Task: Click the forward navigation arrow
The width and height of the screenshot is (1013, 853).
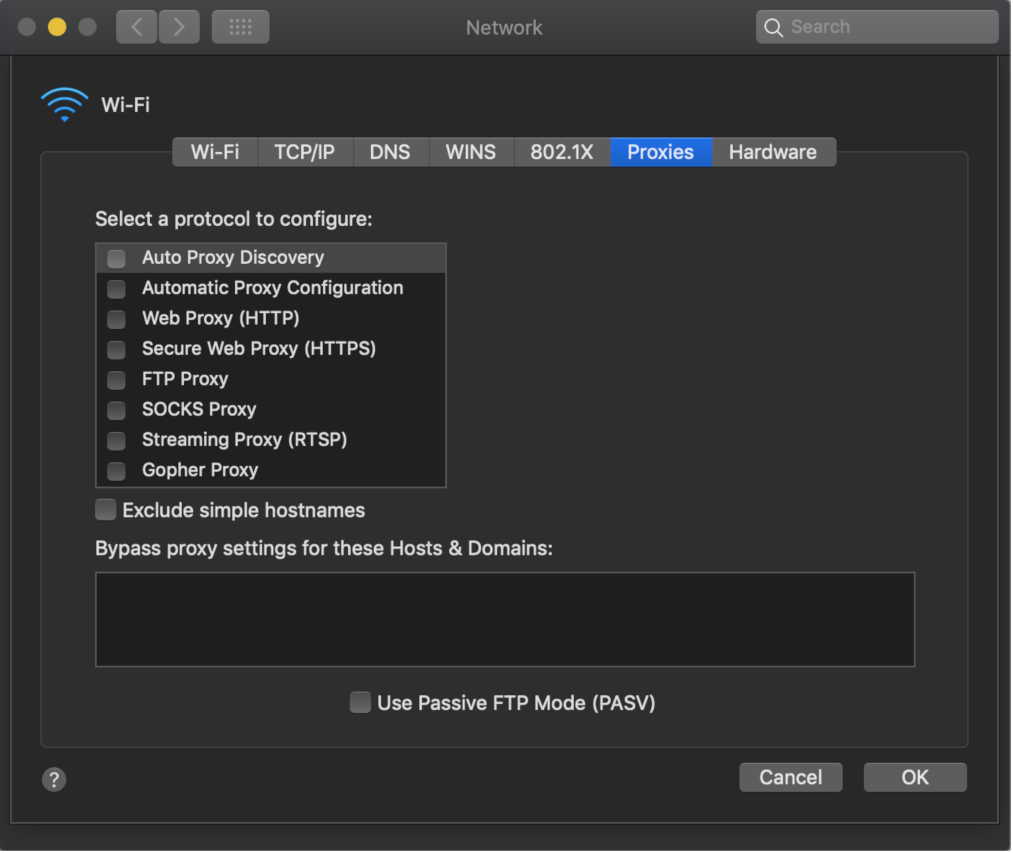Action: 179,27
